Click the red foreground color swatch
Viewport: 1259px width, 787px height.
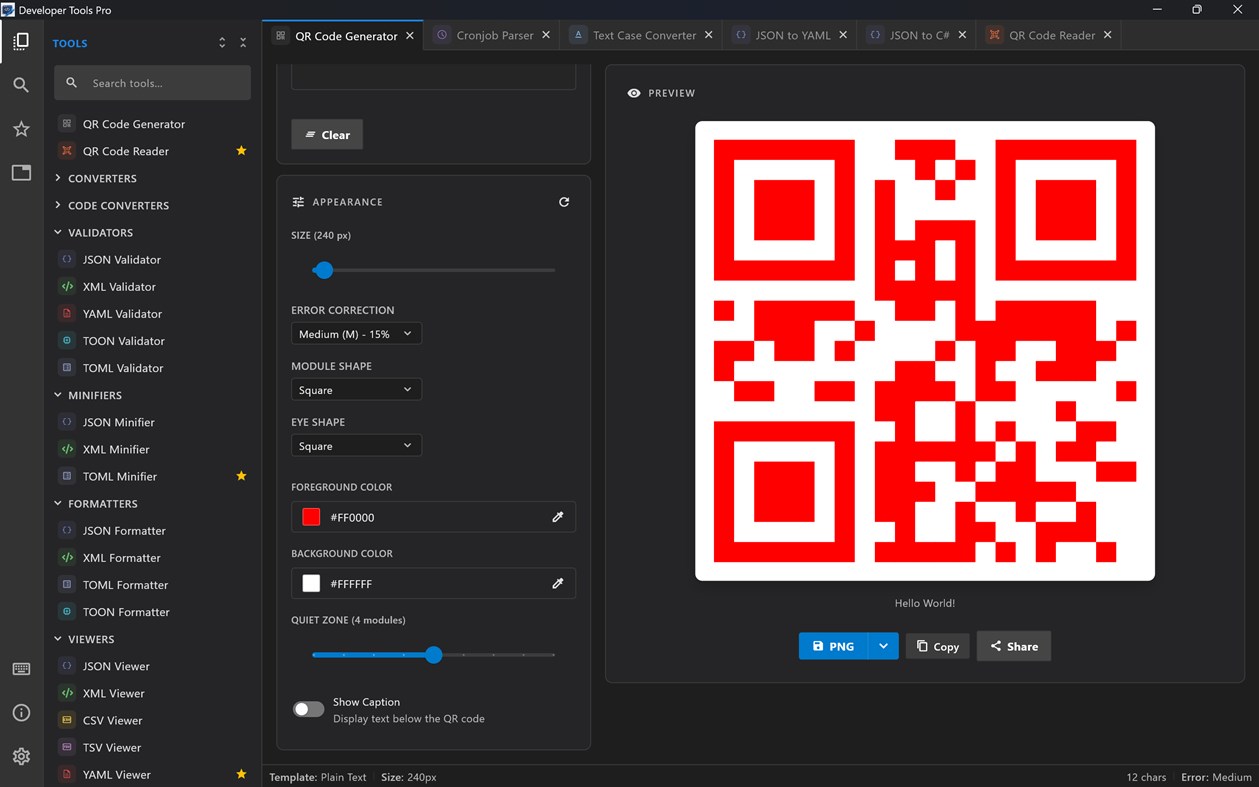(311, 517)
